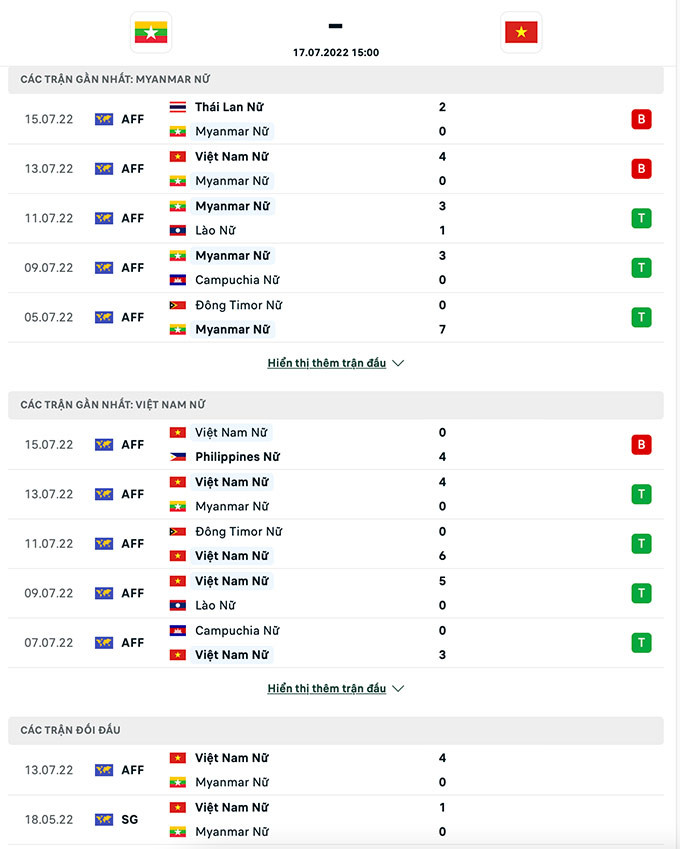Click the Cambodia flag in the 07.07.22 match

178,631
